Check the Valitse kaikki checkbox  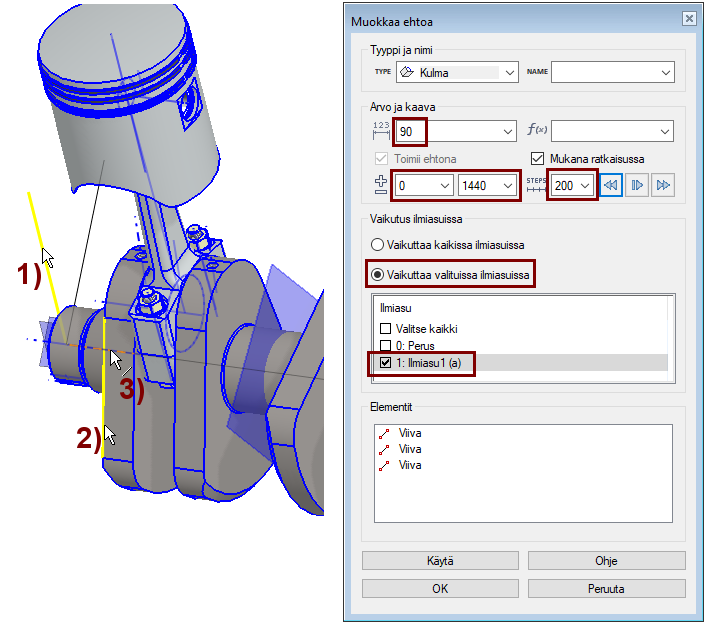386,329
